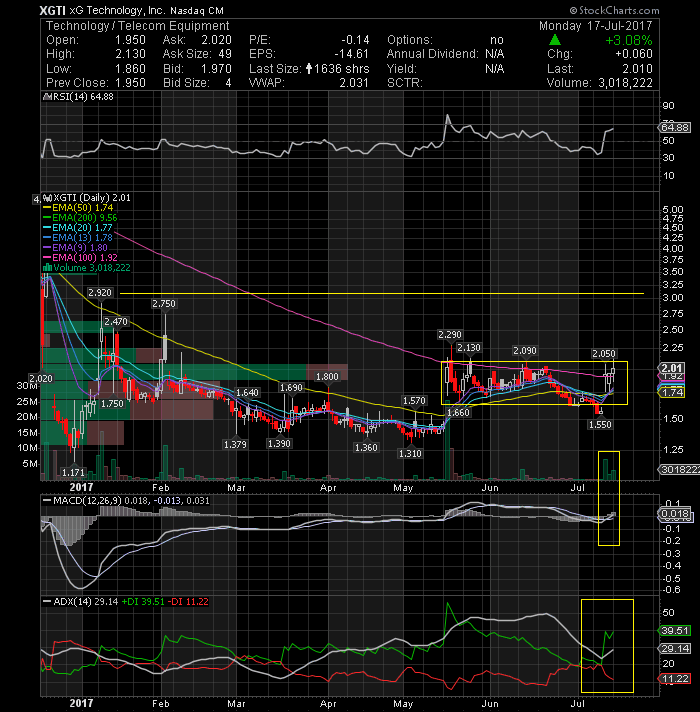Select Technology / Telecom Equipment sector text
The image size is (700, 712).
point(138,26)
